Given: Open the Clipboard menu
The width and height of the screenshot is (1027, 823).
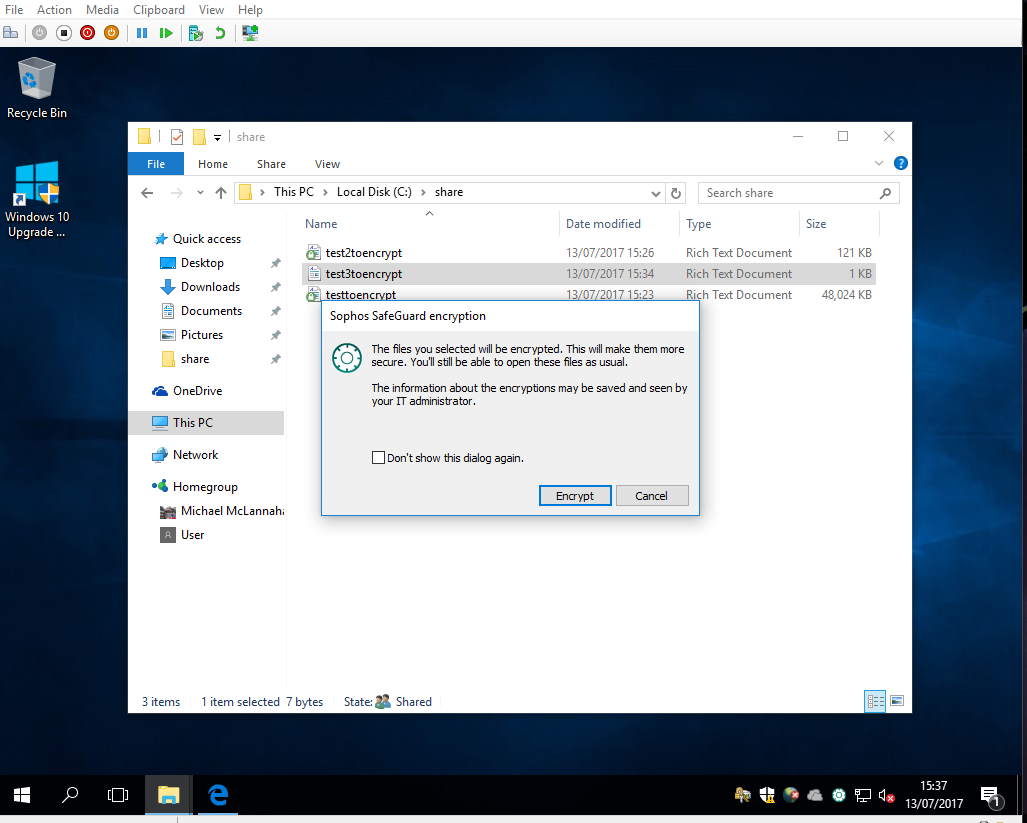Looking at the screenshot, I should (159, 10).
